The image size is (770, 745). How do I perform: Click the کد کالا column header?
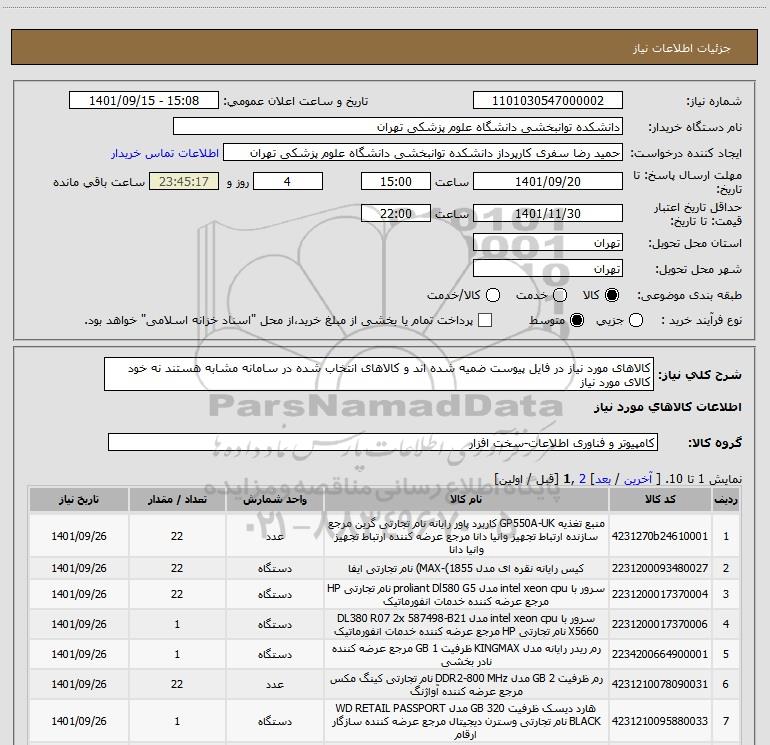click(x=660, y=499)
